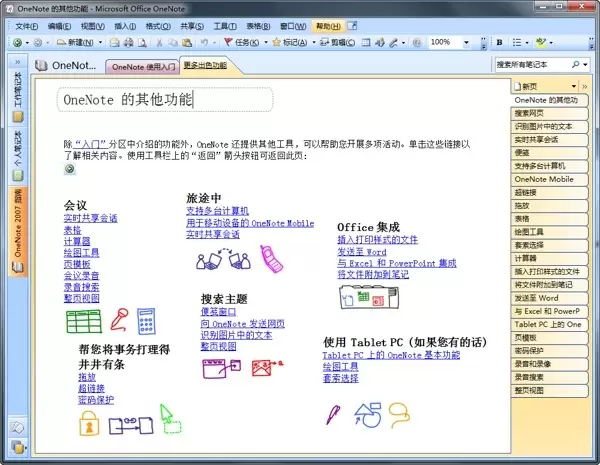The width and height of the screenshot is (600, 465).
Task: Open 用于移动设备的 OneNote Mobile link
Action: click(x=250, y=223)
